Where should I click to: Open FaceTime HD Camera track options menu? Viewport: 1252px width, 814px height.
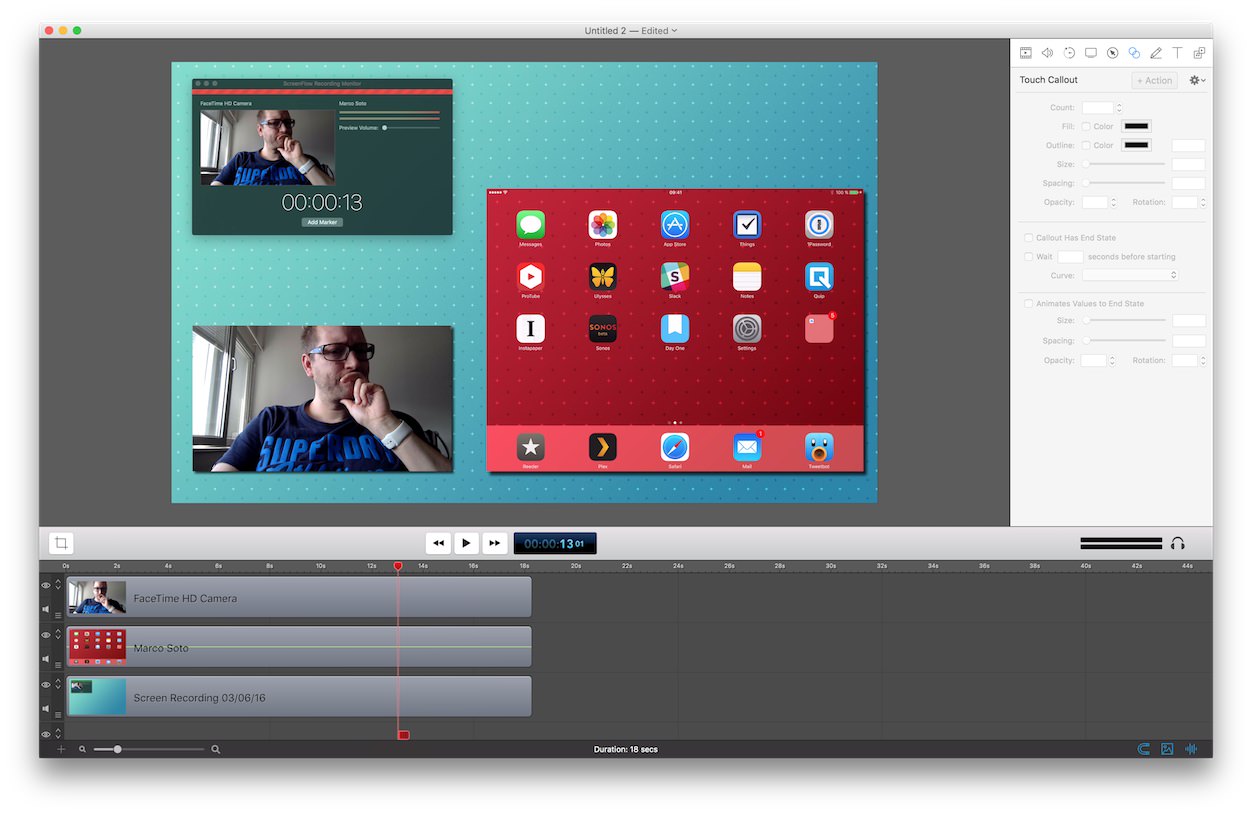[58, 614]
